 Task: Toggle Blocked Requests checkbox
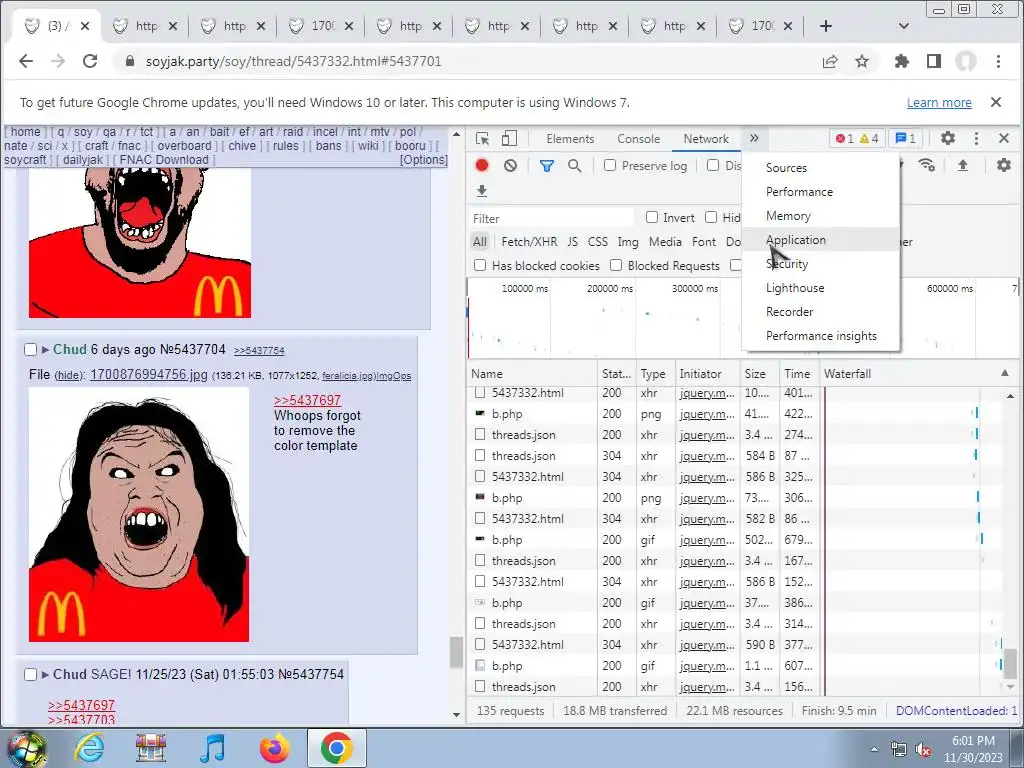tap(616, 265)
